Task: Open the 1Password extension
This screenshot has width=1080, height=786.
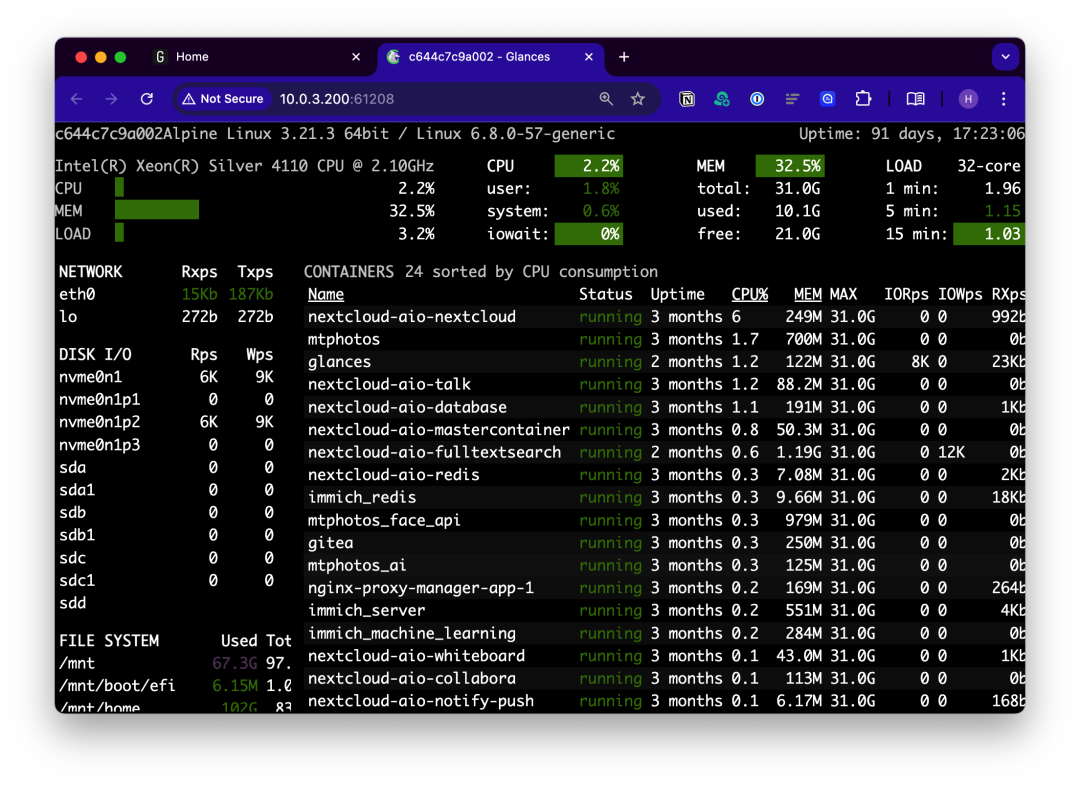Action: (x=757, y=99)
